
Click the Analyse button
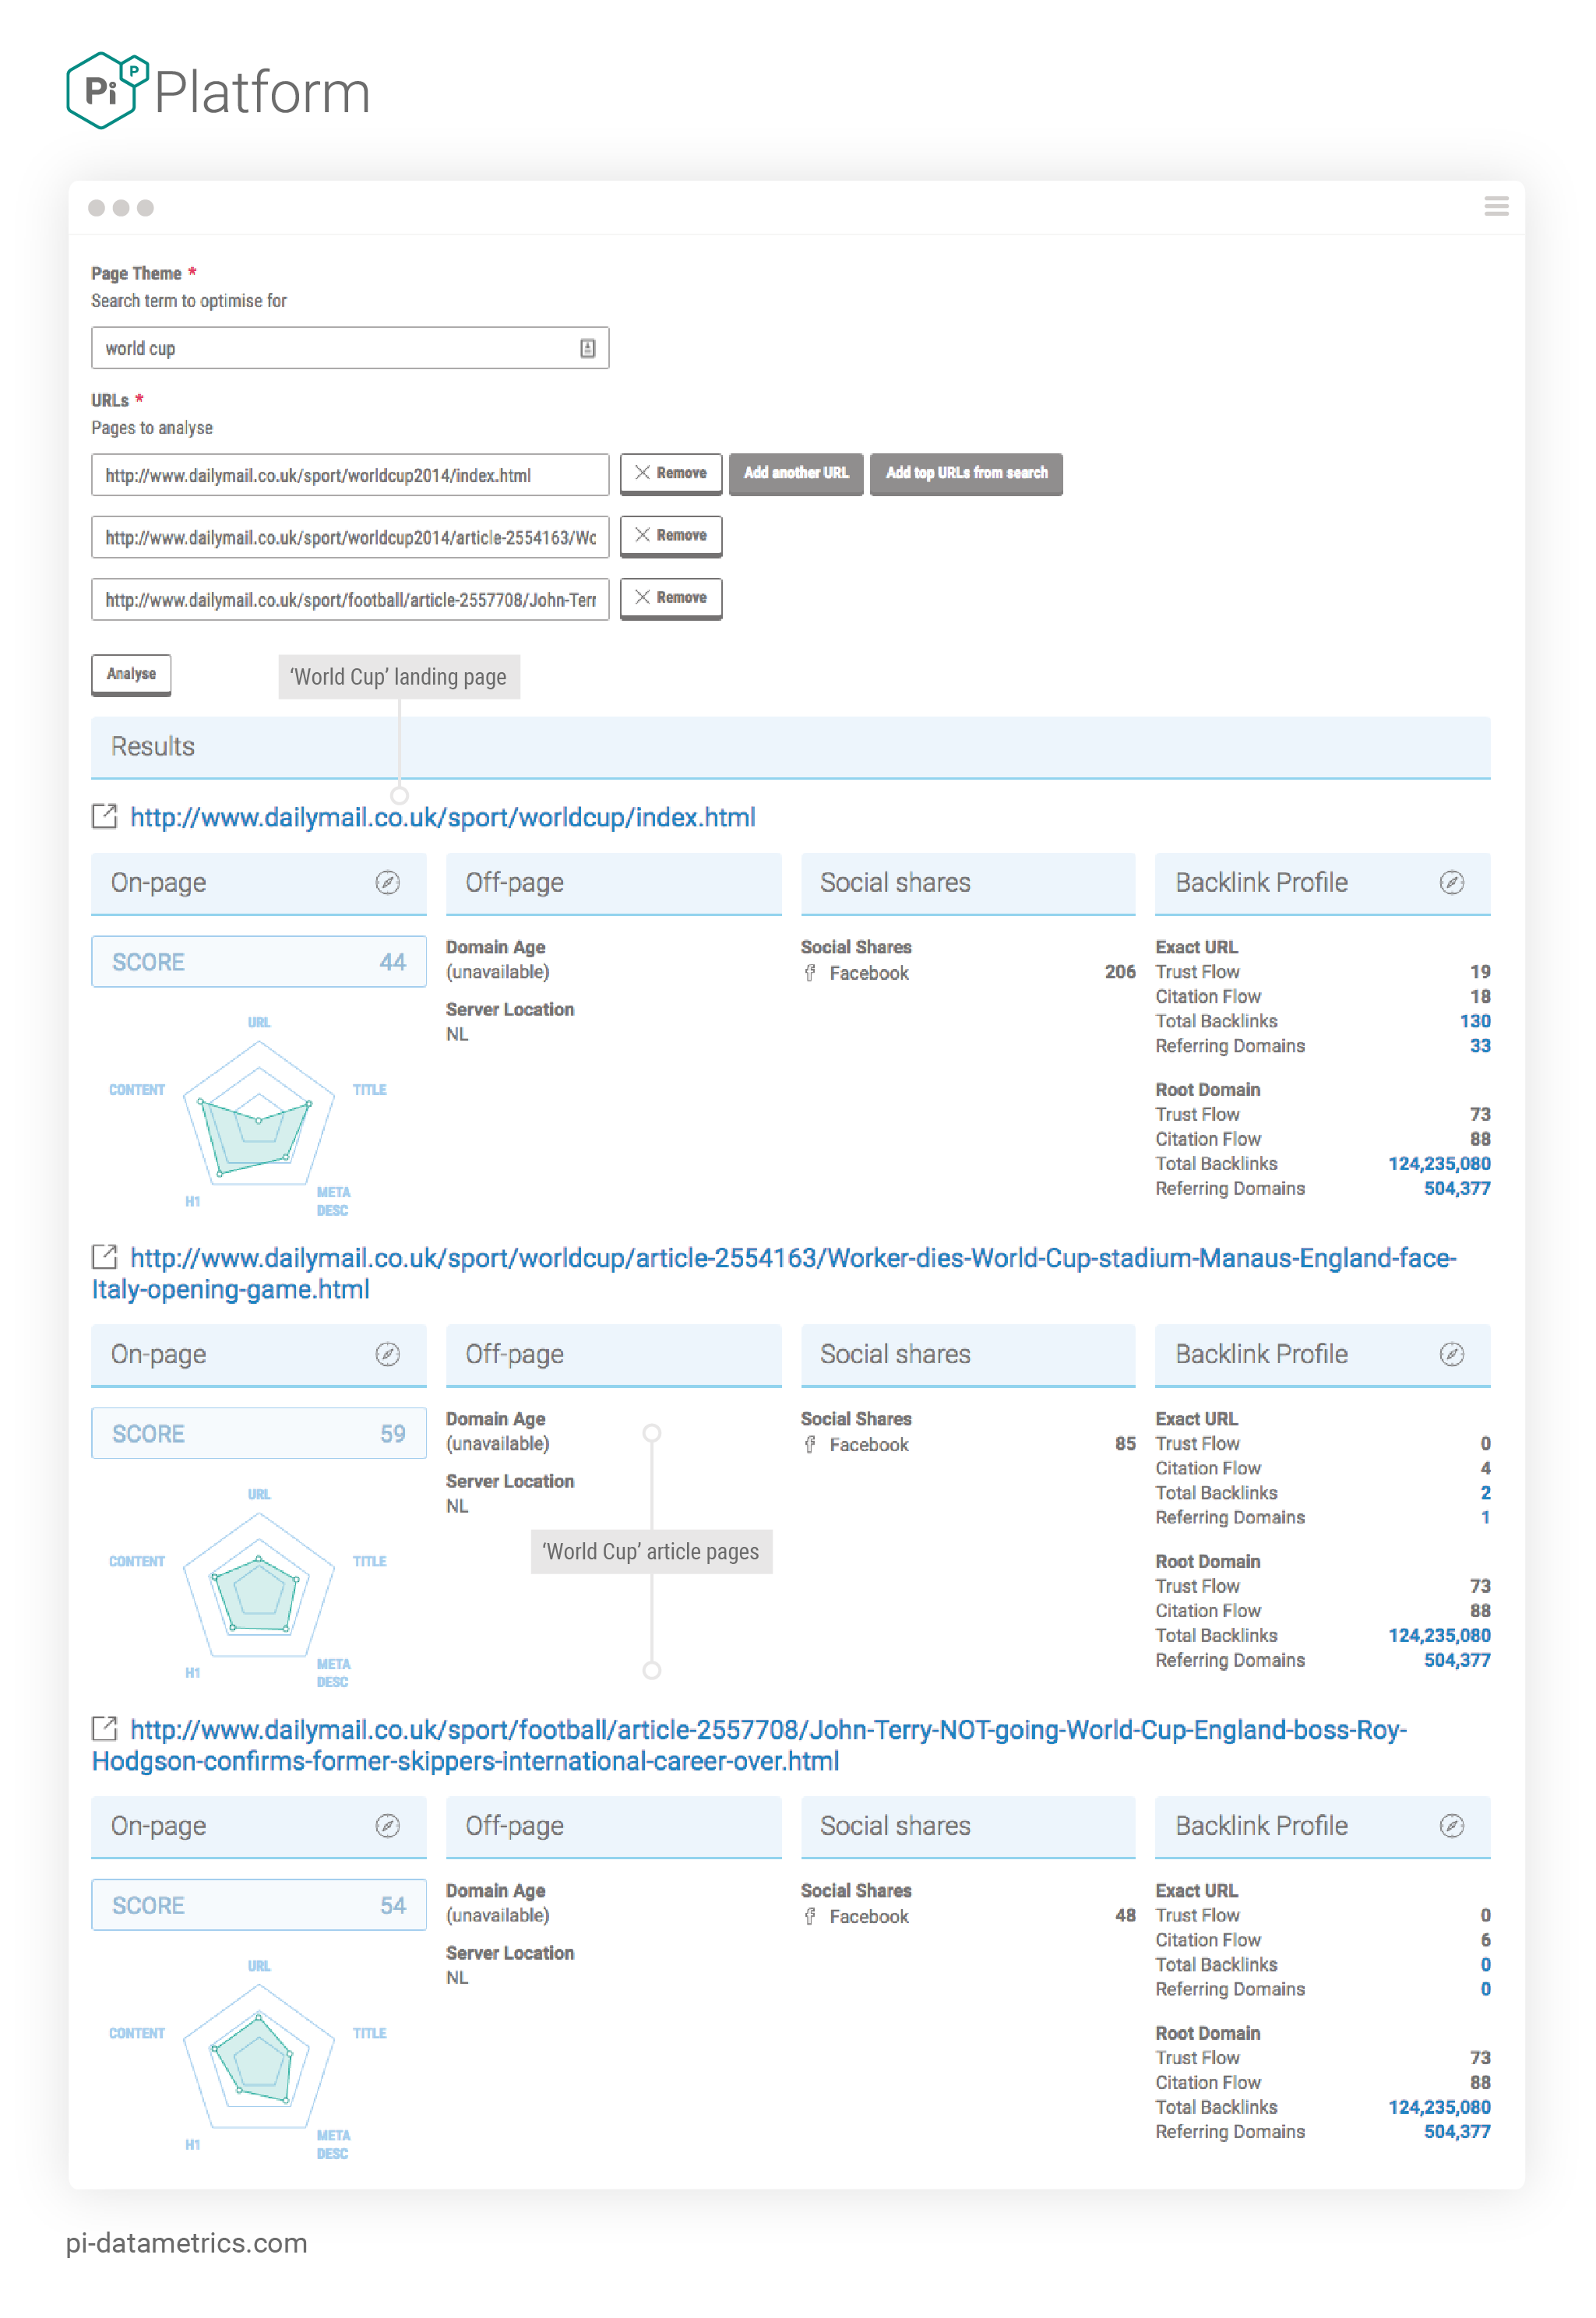tap(131, 674)
